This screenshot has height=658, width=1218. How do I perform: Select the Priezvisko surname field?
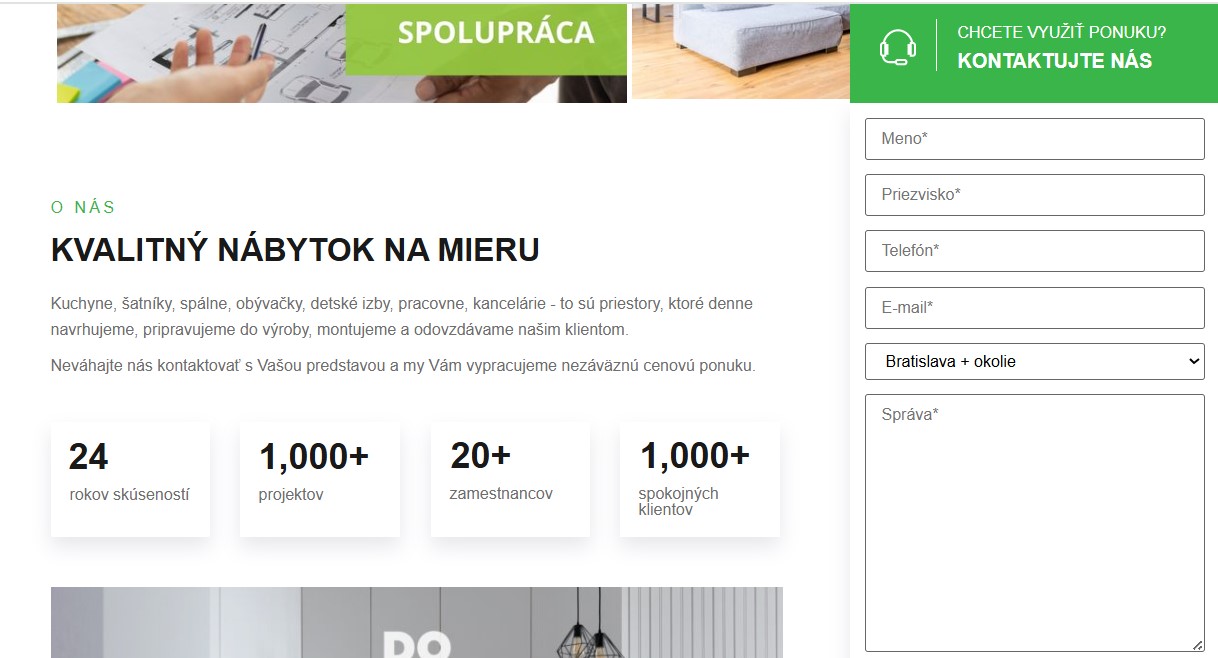(1034, 195)
